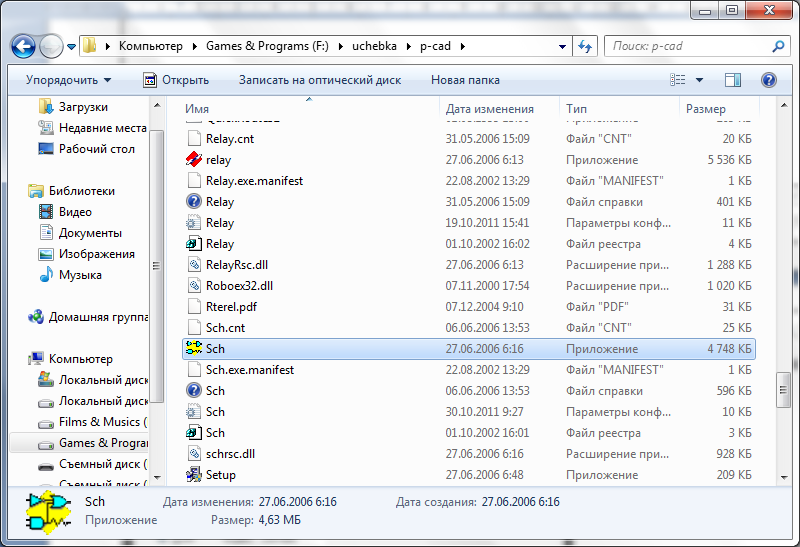
Task: Select the Relay help file icon
Action: pyautogui.click(x=194, y=202)
